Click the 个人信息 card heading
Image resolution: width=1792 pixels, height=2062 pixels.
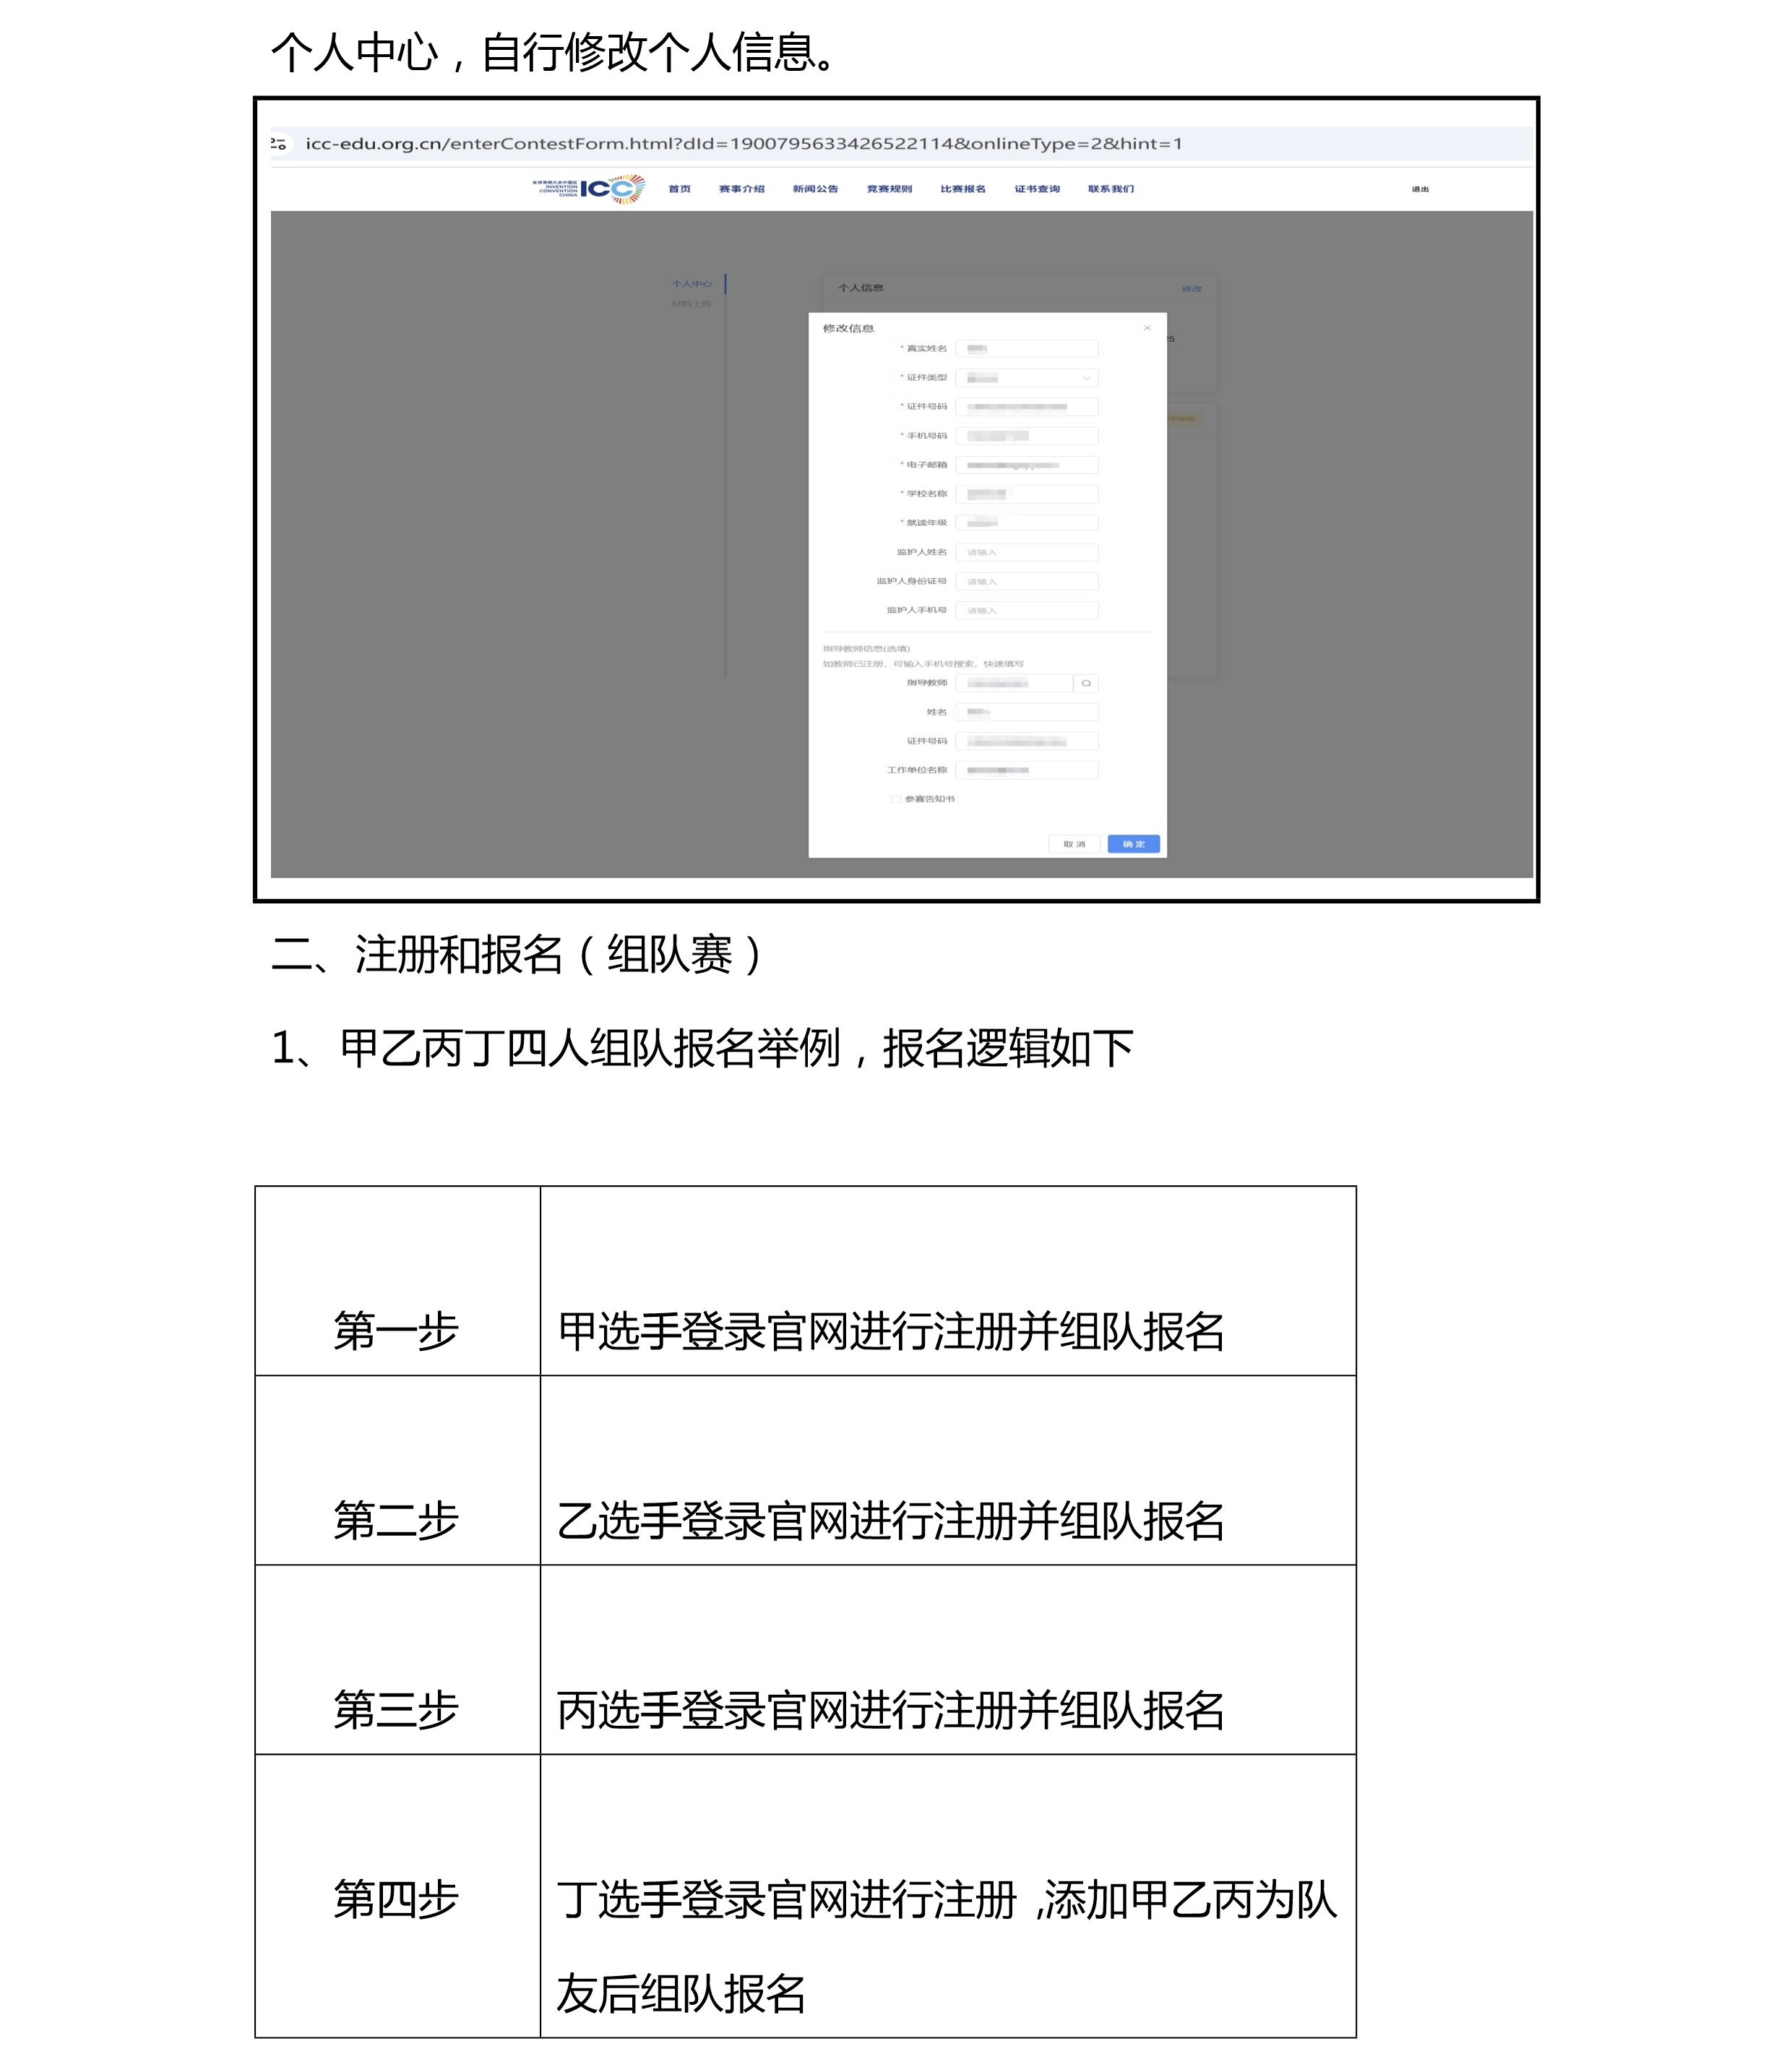[860, 288]
